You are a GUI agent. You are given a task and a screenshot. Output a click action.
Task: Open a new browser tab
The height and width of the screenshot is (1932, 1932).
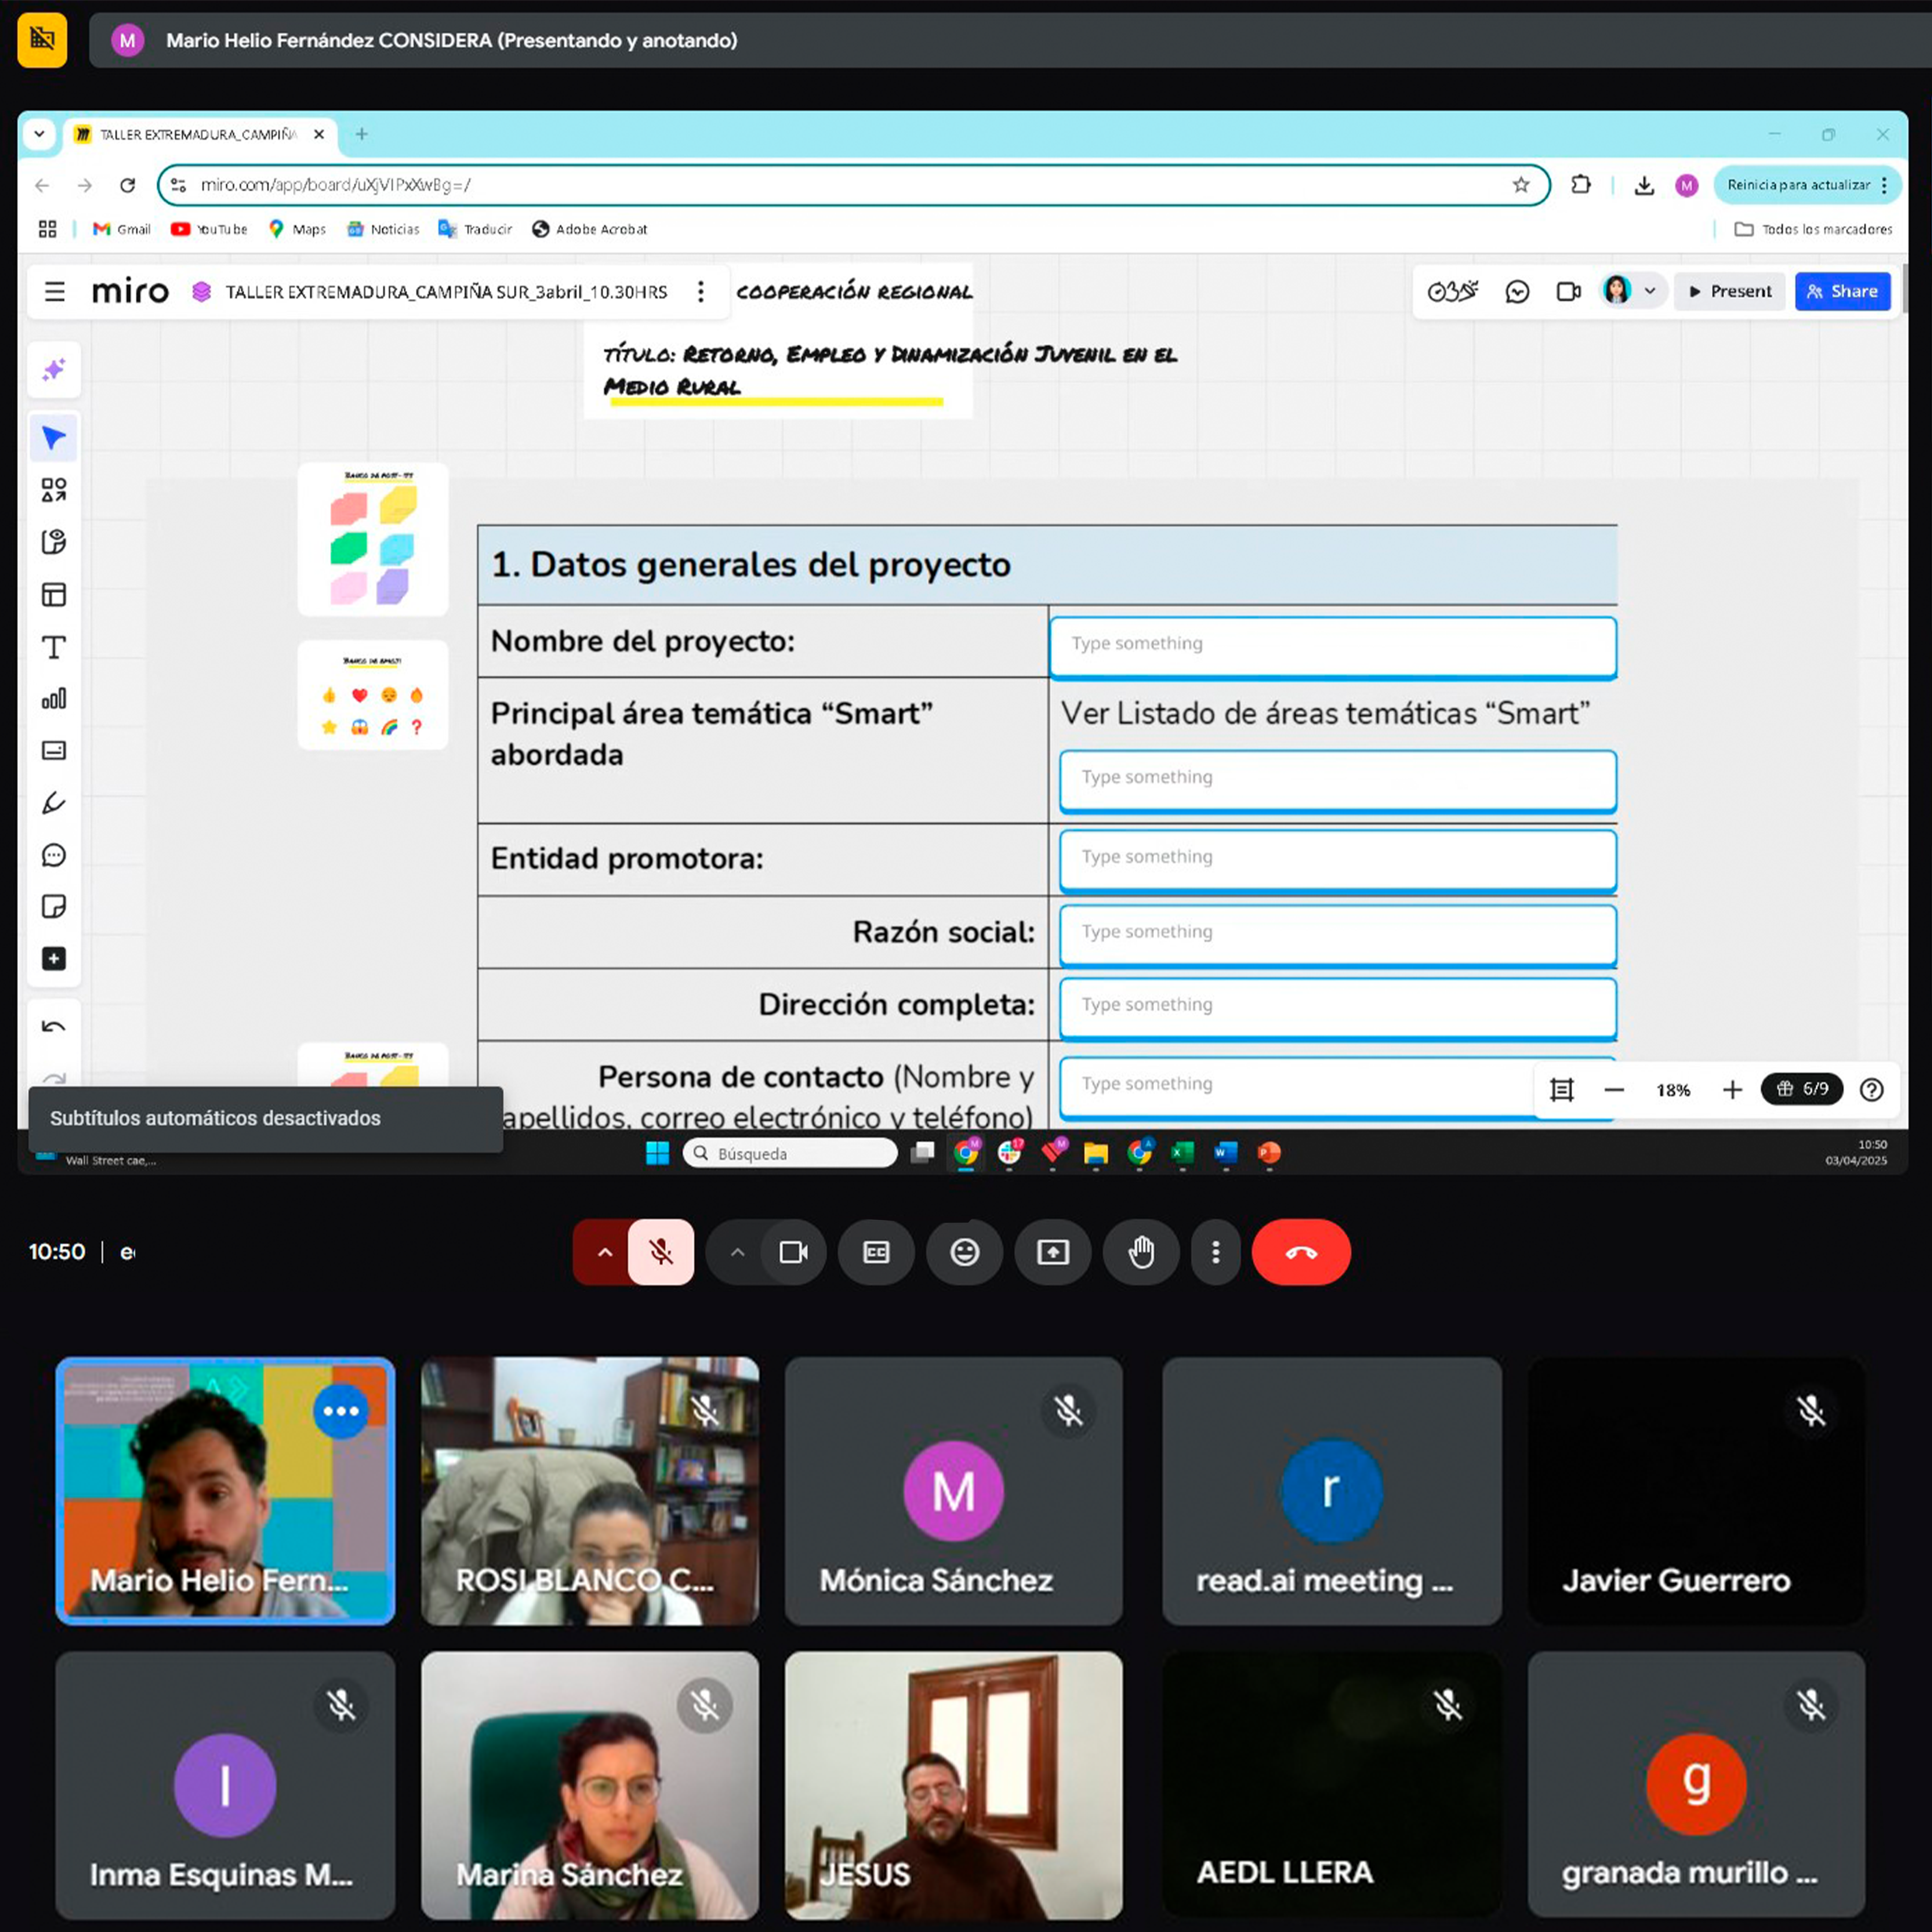click(362, 134)
